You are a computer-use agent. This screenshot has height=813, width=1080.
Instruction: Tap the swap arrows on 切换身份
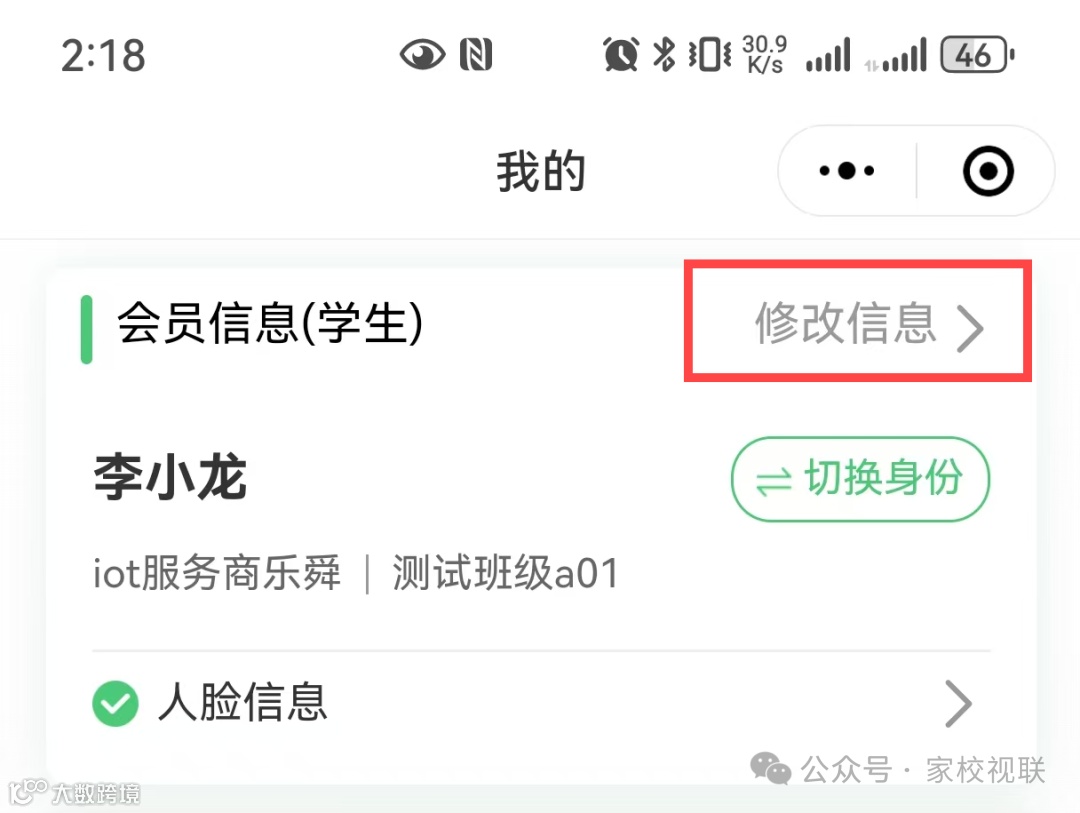tap(773, 482)
